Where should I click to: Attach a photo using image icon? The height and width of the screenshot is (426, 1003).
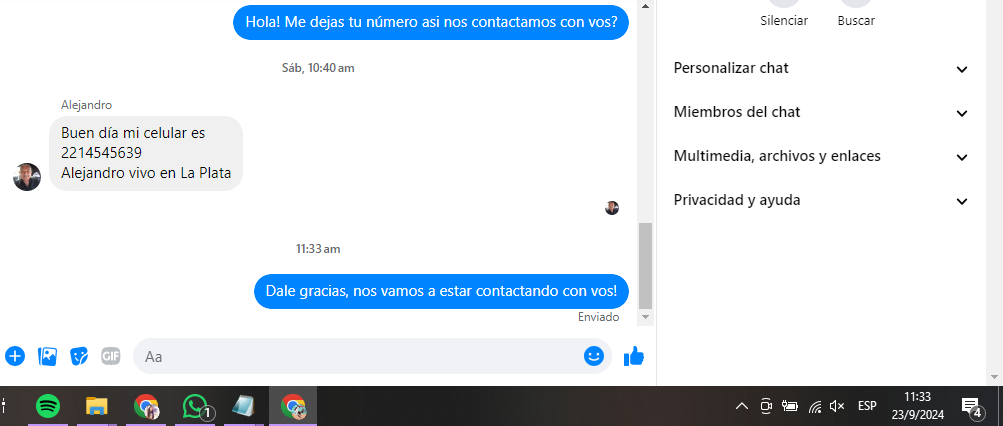47,356
